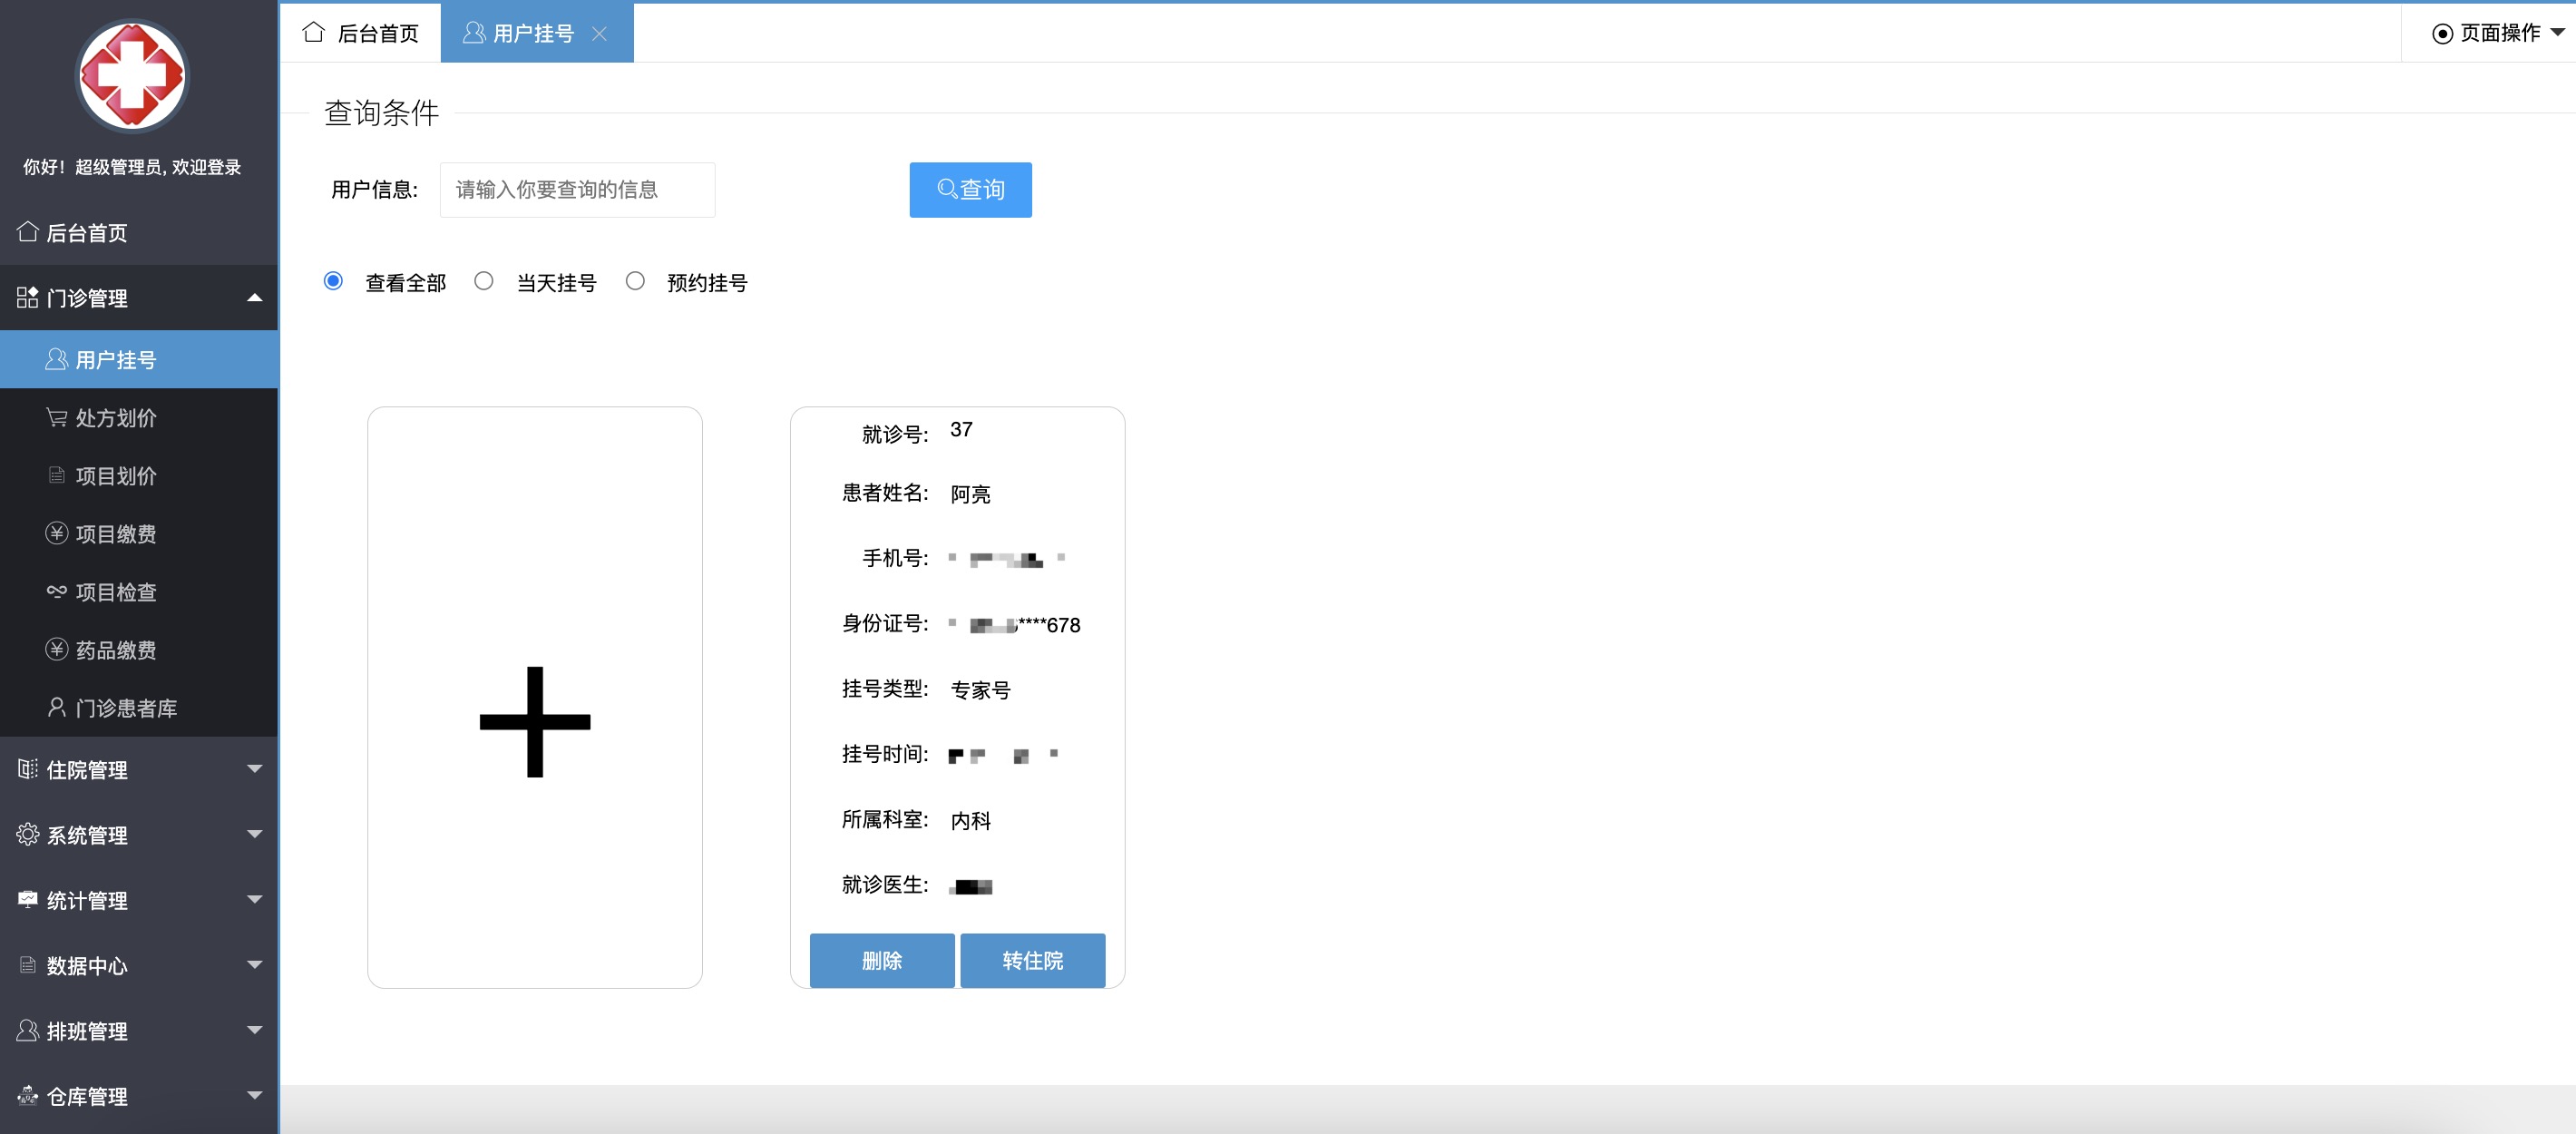2576x1134 pixels.
Task: Click the home icon in 后台首页 tab
Action: click(x=314, y=32)
